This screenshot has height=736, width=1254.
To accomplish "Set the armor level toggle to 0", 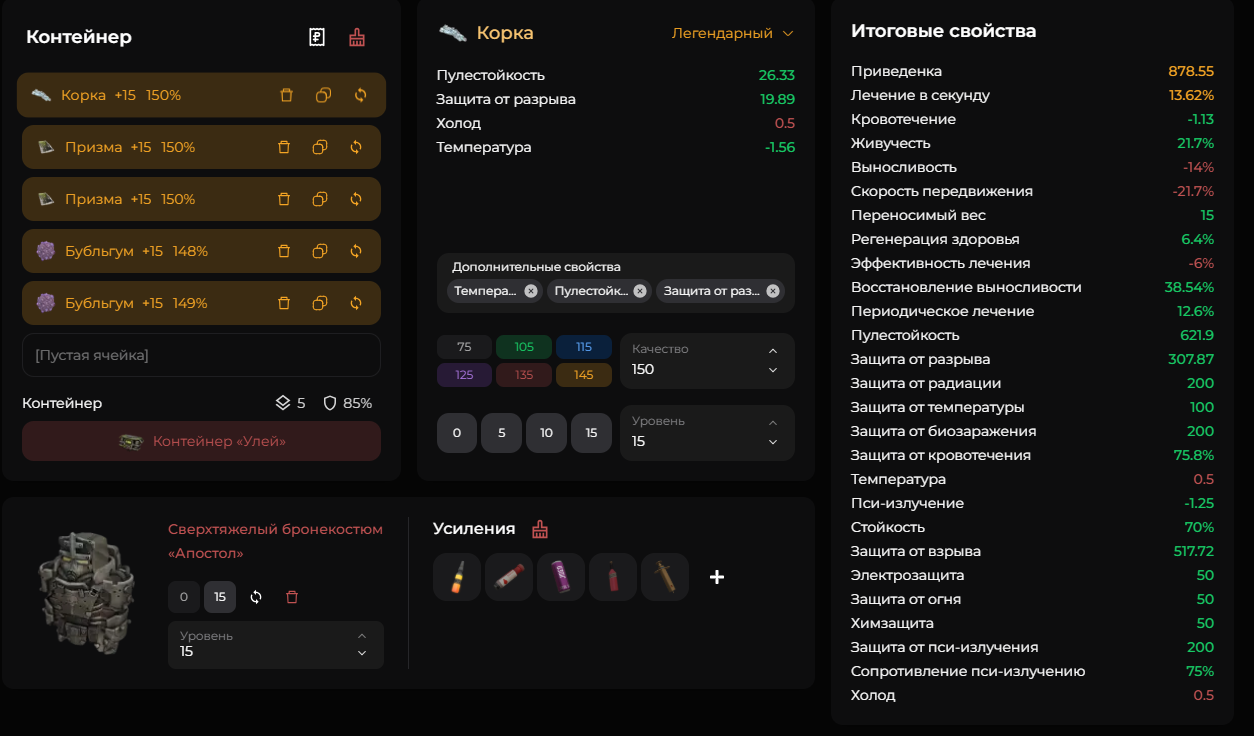I will [x=183, y=597].
